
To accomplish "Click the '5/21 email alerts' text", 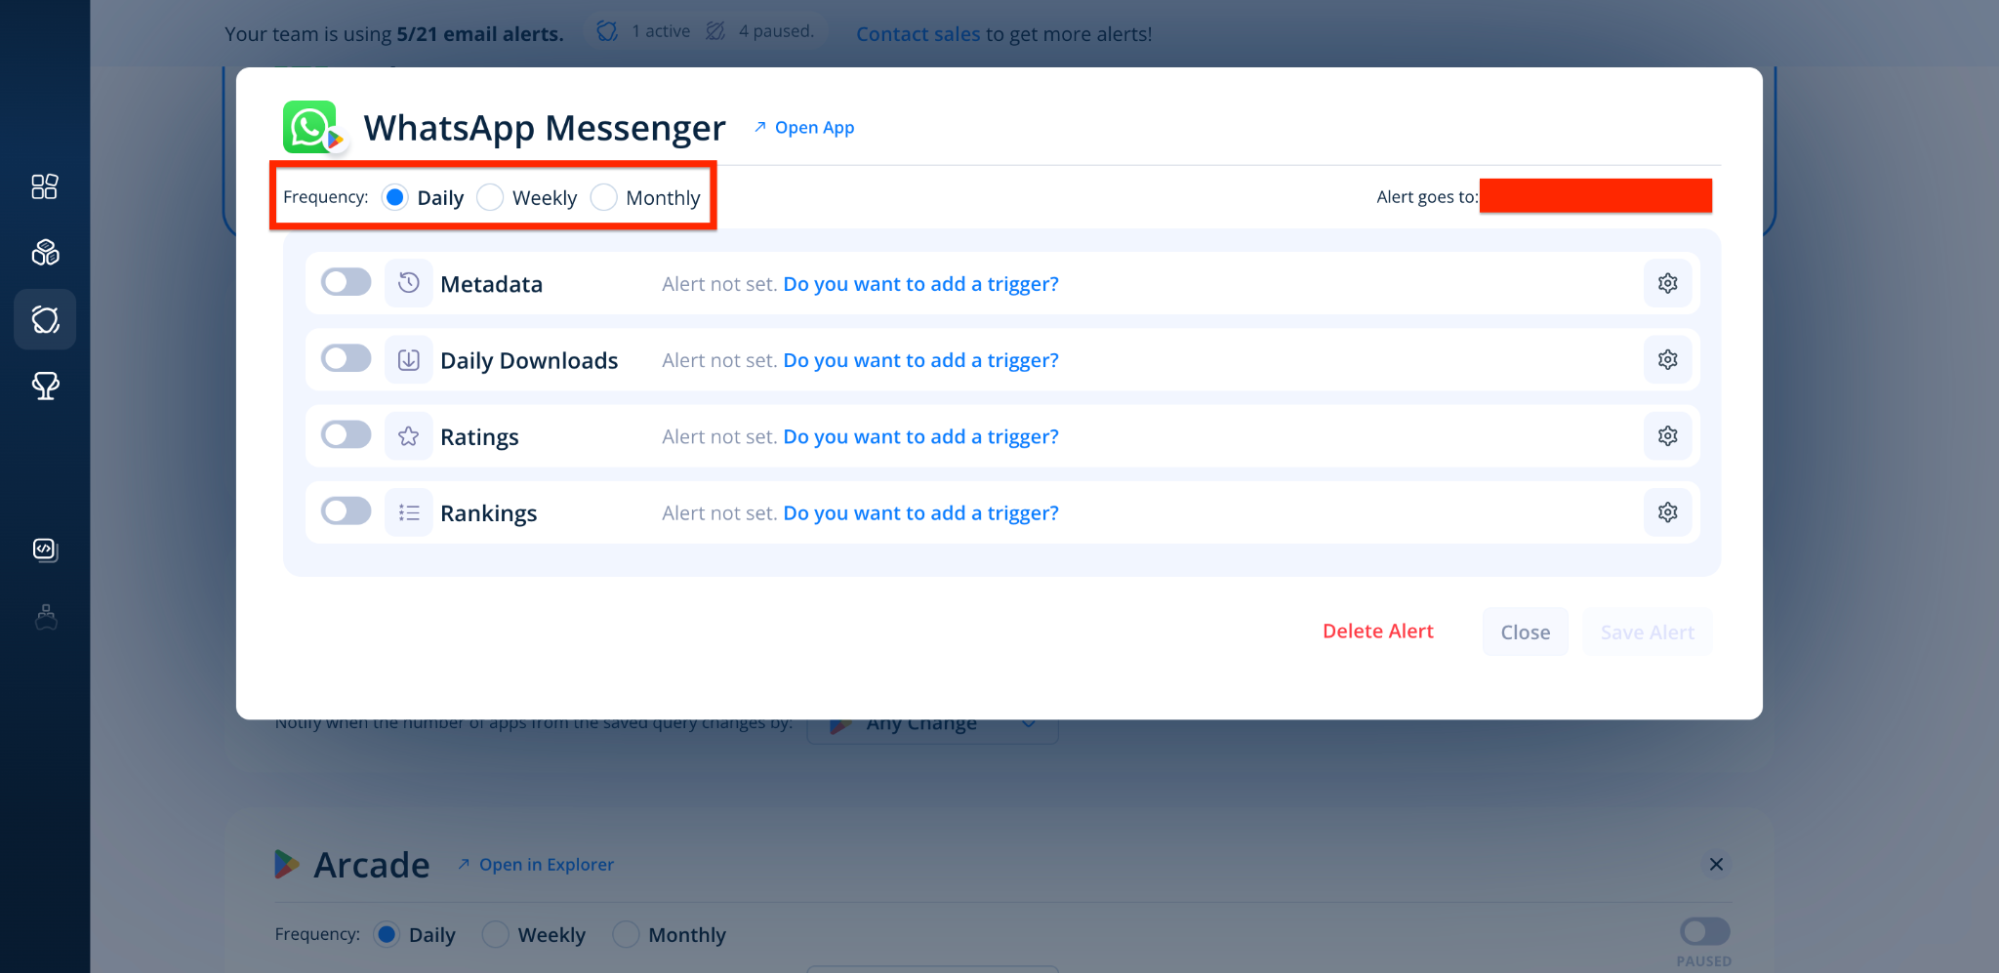I will coord(480,34).
